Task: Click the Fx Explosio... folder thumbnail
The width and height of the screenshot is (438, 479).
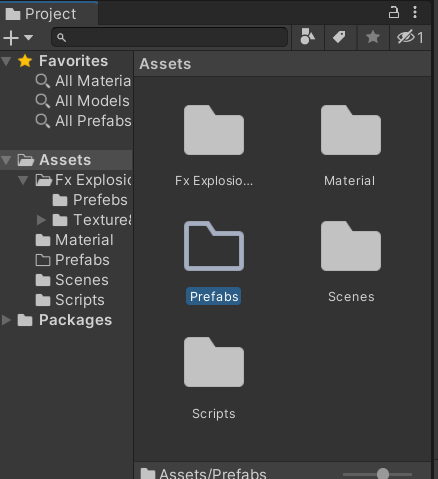Action: tap(214, 130)
